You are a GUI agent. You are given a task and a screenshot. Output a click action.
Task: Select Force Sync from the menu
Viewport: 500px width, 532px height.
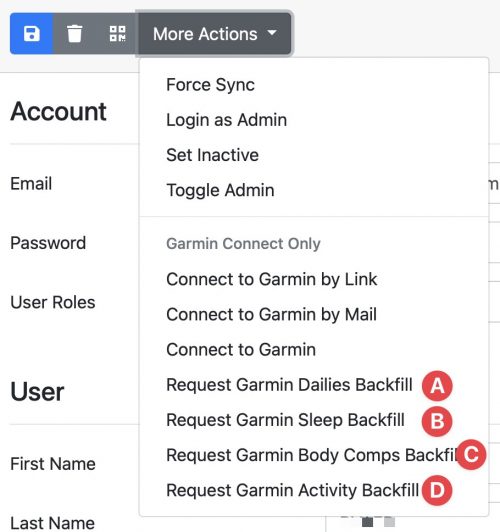coord(314,85)
